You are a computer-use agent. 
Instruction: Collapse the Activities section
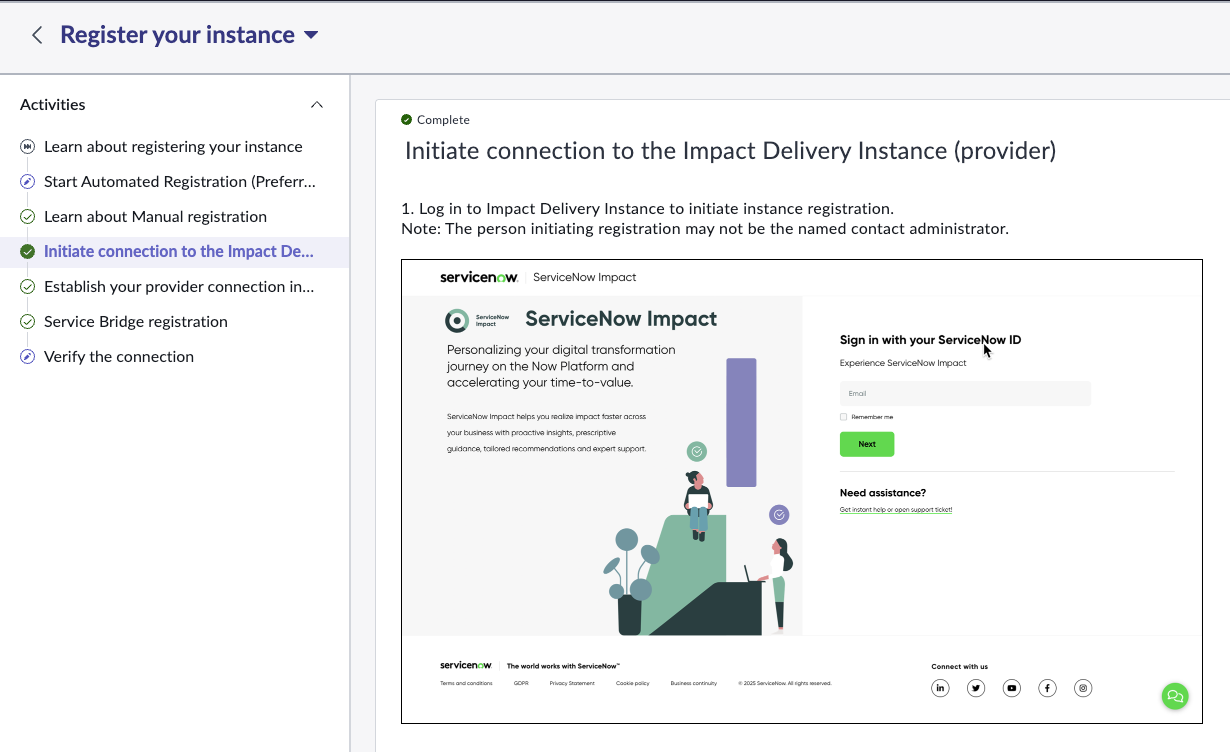(x=317, y=105)
